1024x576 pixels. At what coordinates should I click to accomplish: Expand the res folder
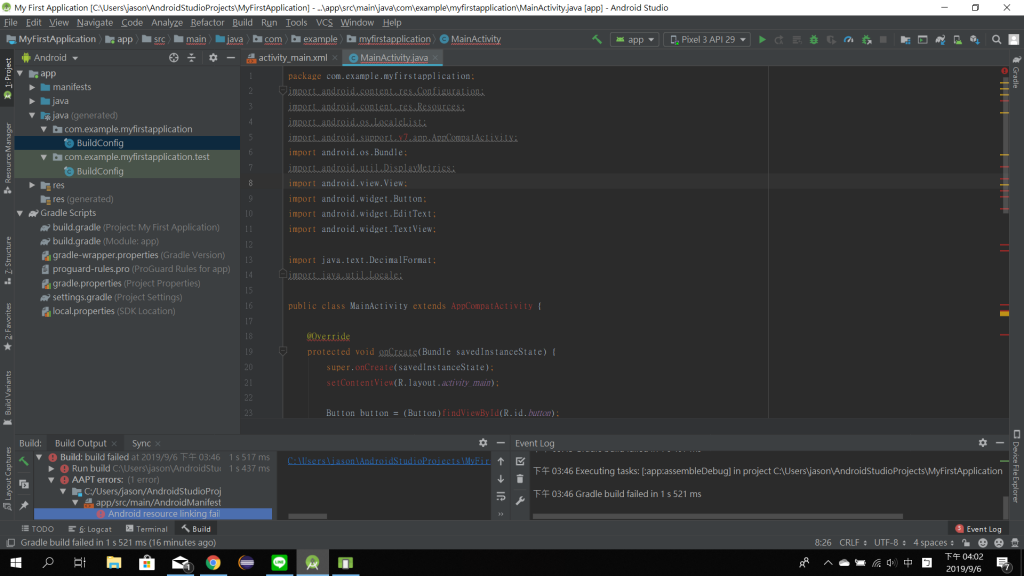click(x=32, y=185)
